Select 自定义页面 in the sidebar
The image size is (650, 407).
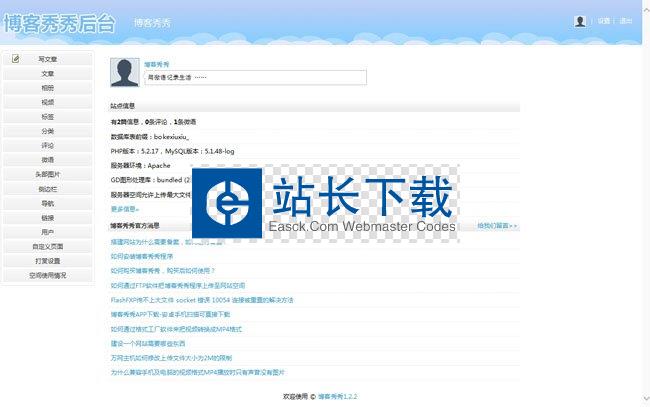[x=48, y=247]
